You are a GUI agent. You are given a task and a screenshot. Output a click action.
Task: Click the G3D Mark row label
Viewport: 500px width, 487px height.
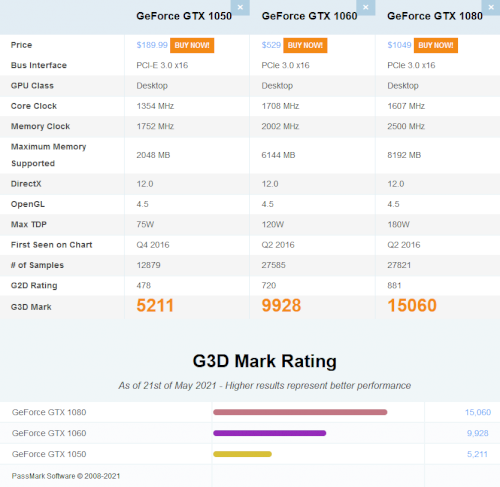[31, 307]
